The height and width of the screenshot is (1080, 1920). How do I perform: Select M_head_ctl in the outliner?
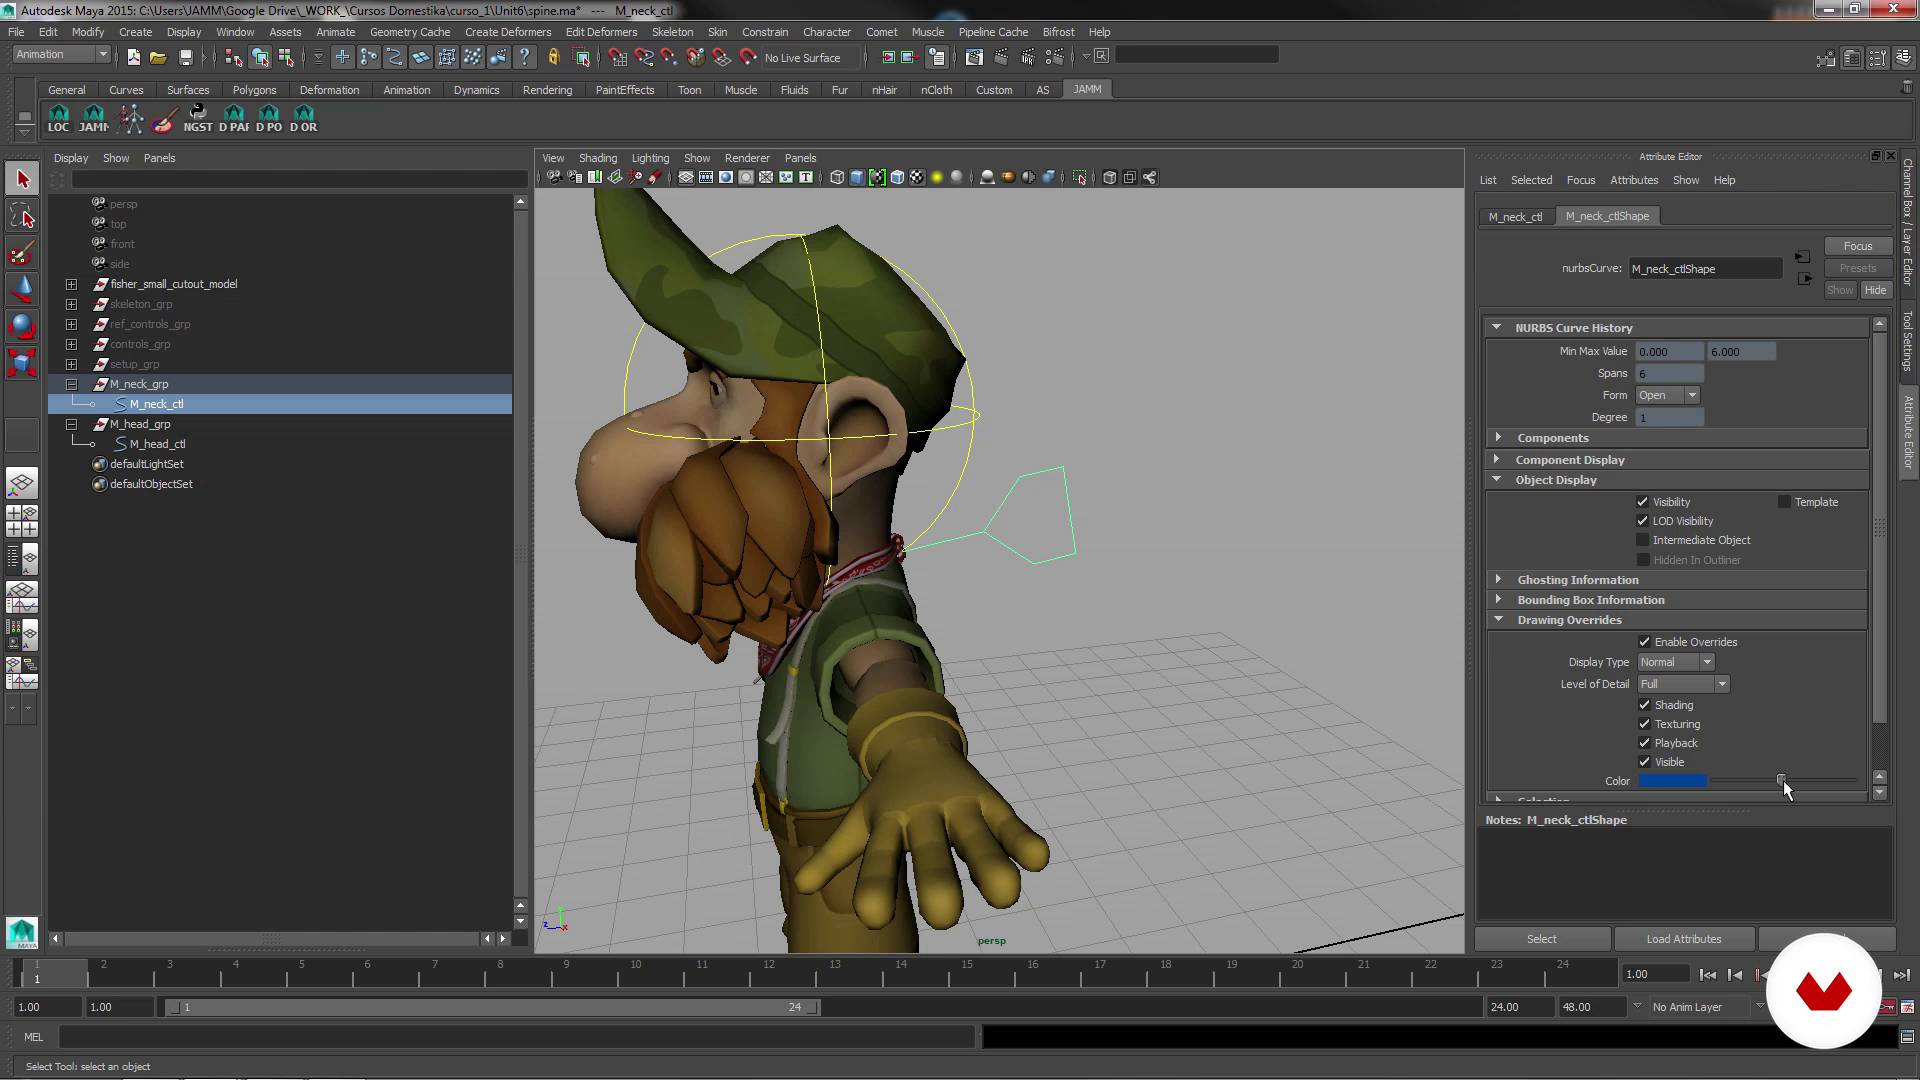point(157,444)
